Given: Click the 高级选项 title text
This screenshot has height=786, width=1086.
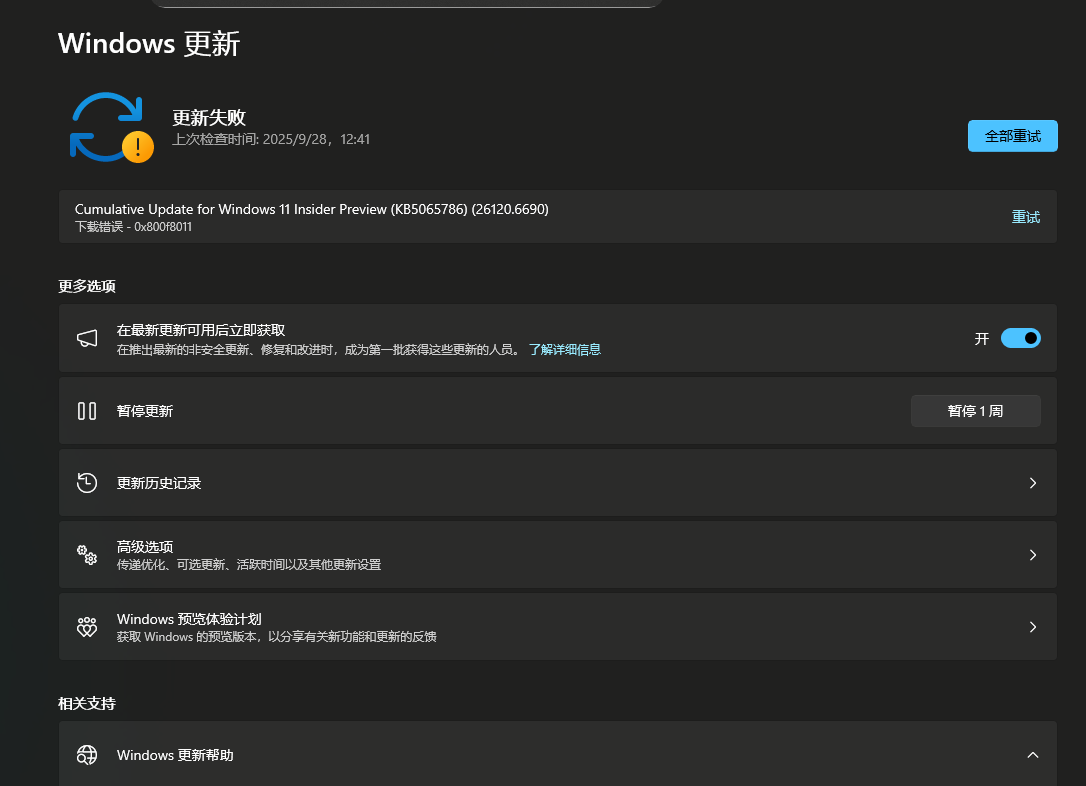Looking at the screenshot, I should tap(145, 546).
